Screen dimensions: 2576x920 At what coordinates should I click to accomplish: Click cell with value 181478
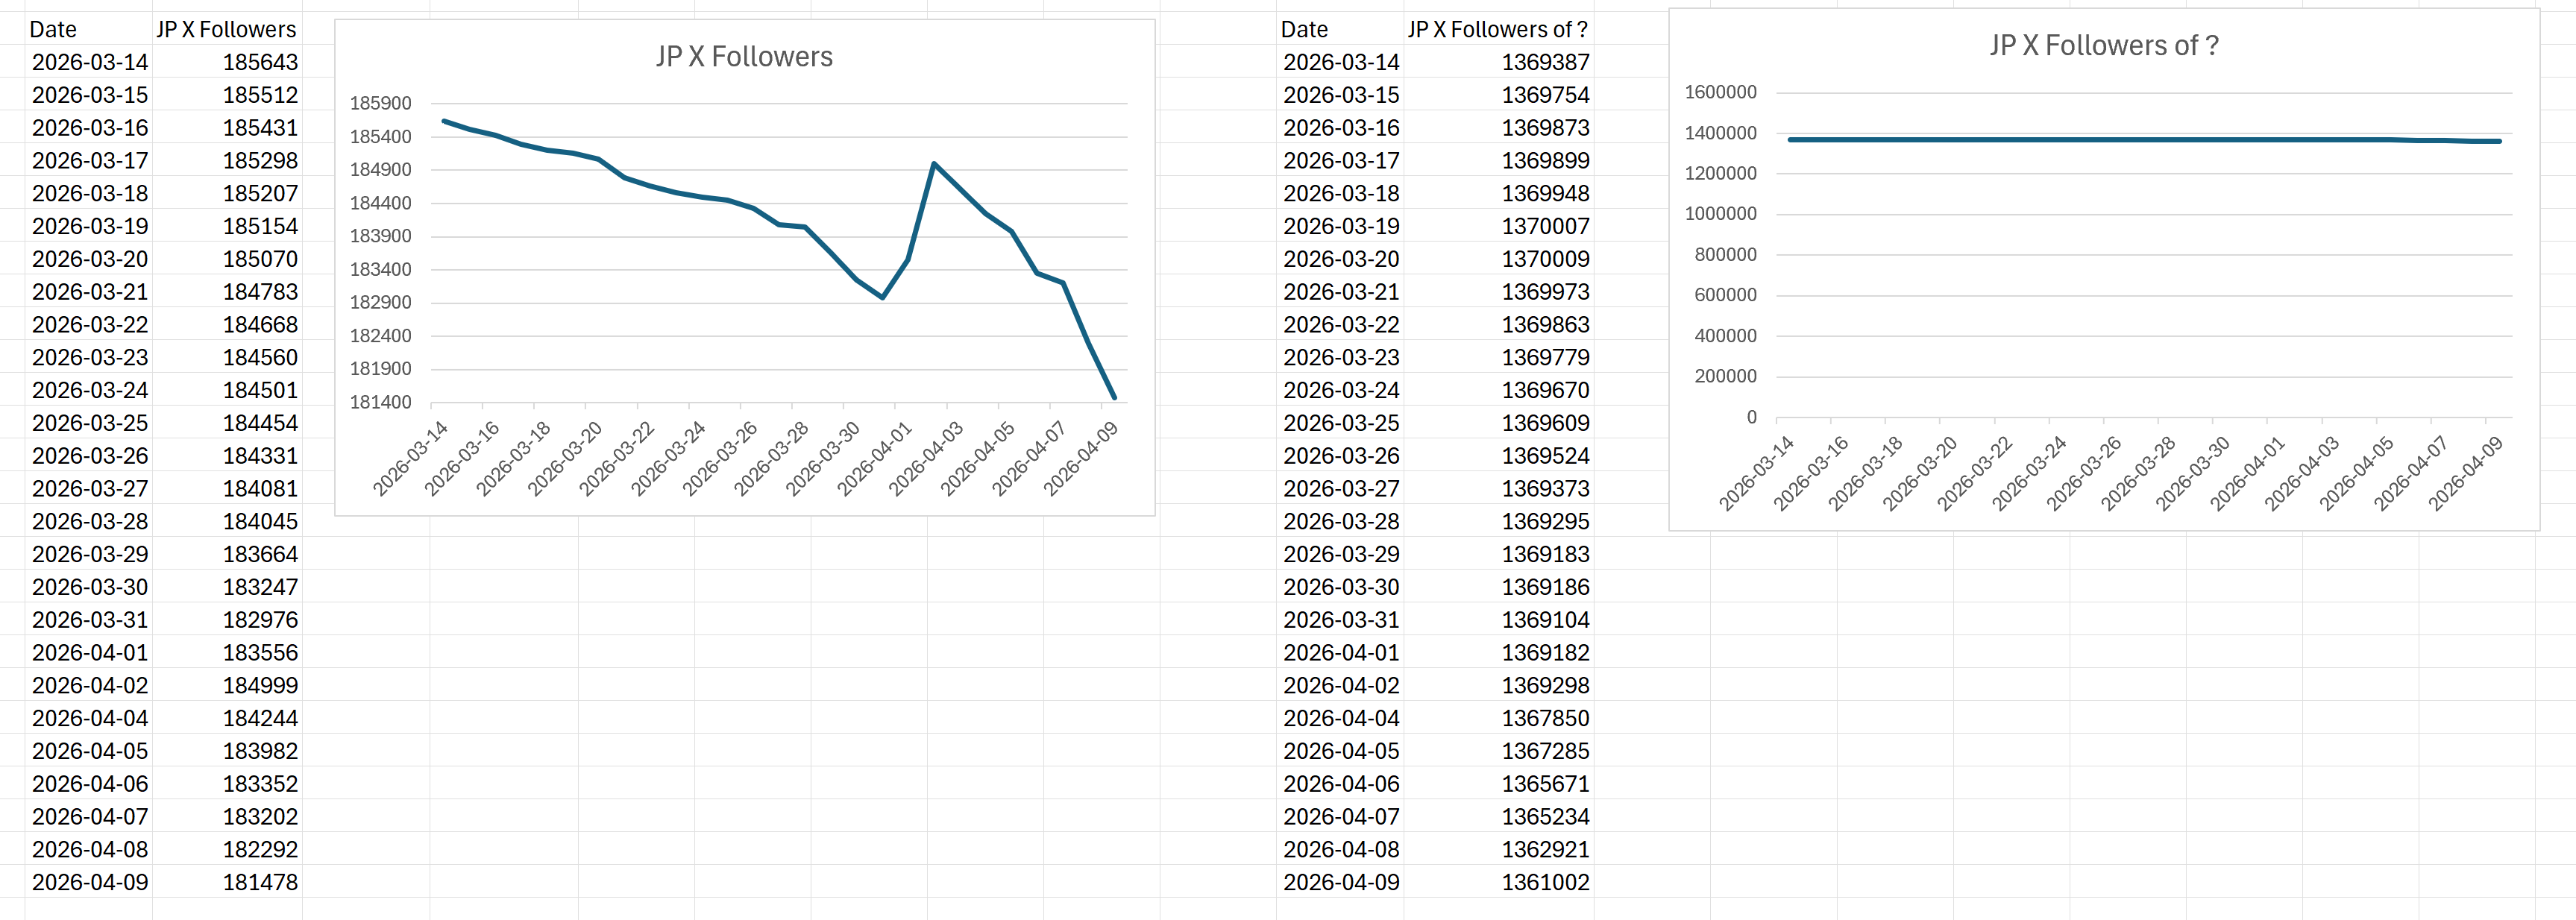[260, 882]
